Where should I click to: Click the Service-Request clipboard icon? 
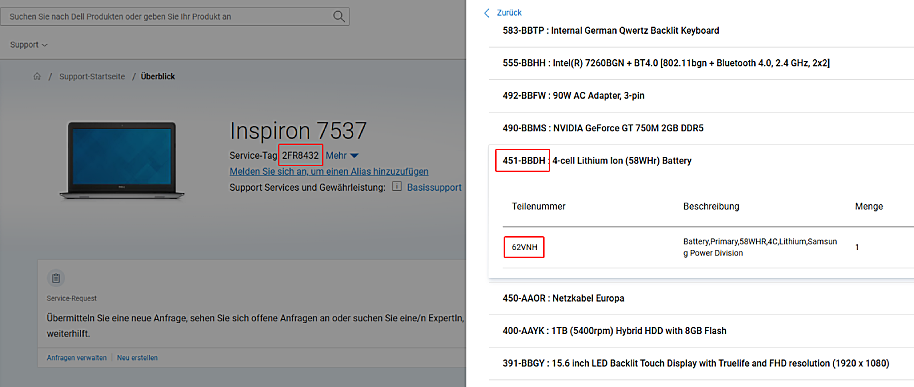tap(56, 278)
